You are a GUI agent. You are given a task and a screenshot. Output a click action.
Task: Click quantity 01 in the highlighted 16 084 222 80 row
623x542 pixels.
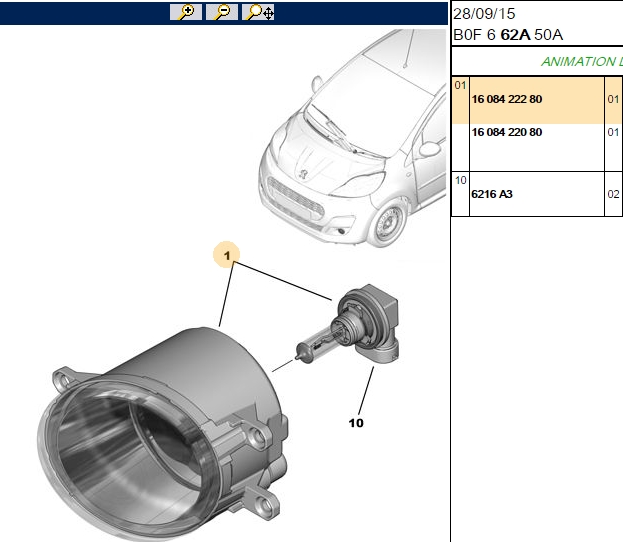coord(613,99)
